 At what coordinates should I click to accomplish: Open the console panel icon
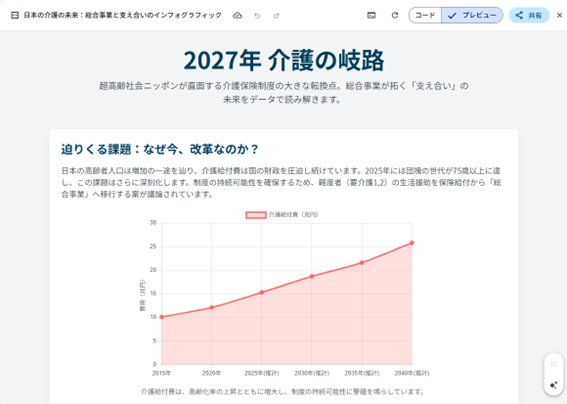click(x=371, y=15)
